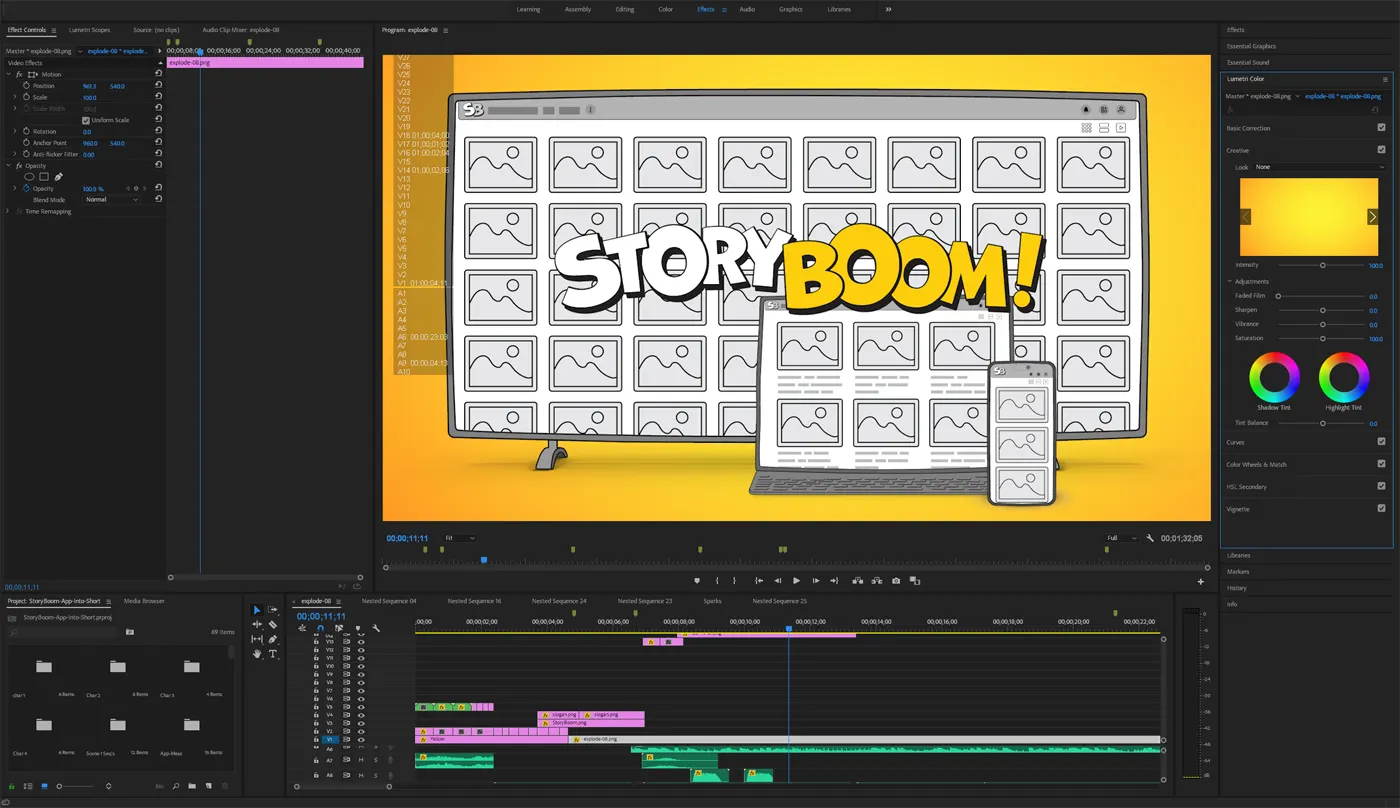Open workspace overflow chevrons at top

[x=888, y=9]
